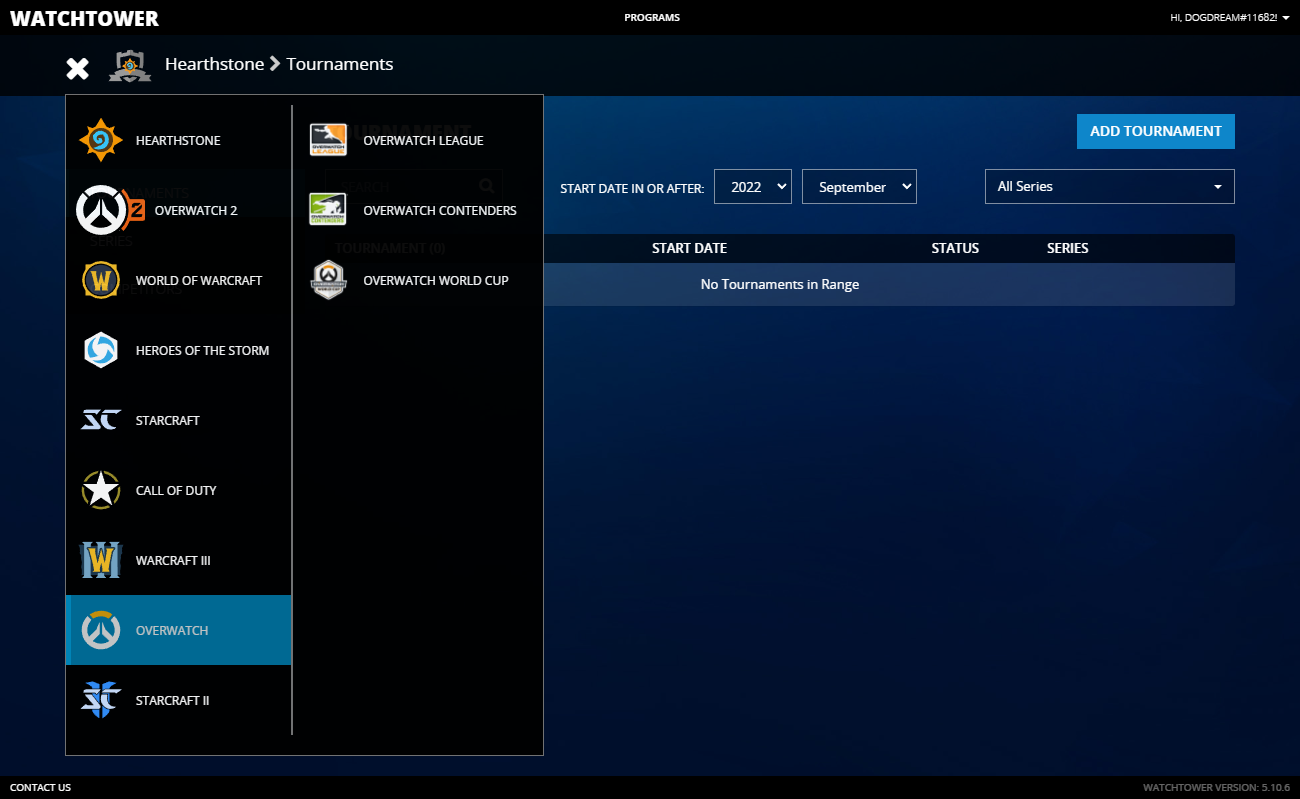Click the Hearthstone swirl icon in the list
Image resolution: width=1300 pixels, height=799 pixels.
click(x=101, y=141)
